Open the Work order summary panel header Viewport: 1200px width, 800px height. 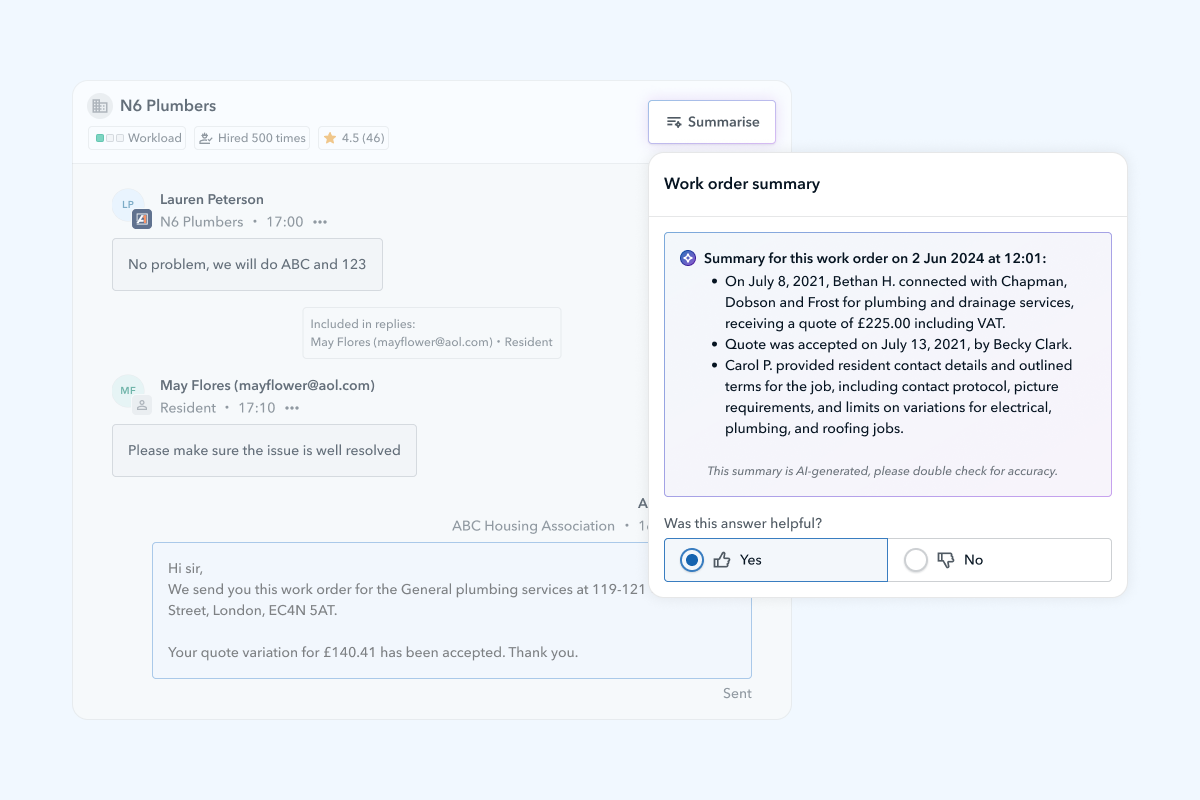tap(742, 184)
